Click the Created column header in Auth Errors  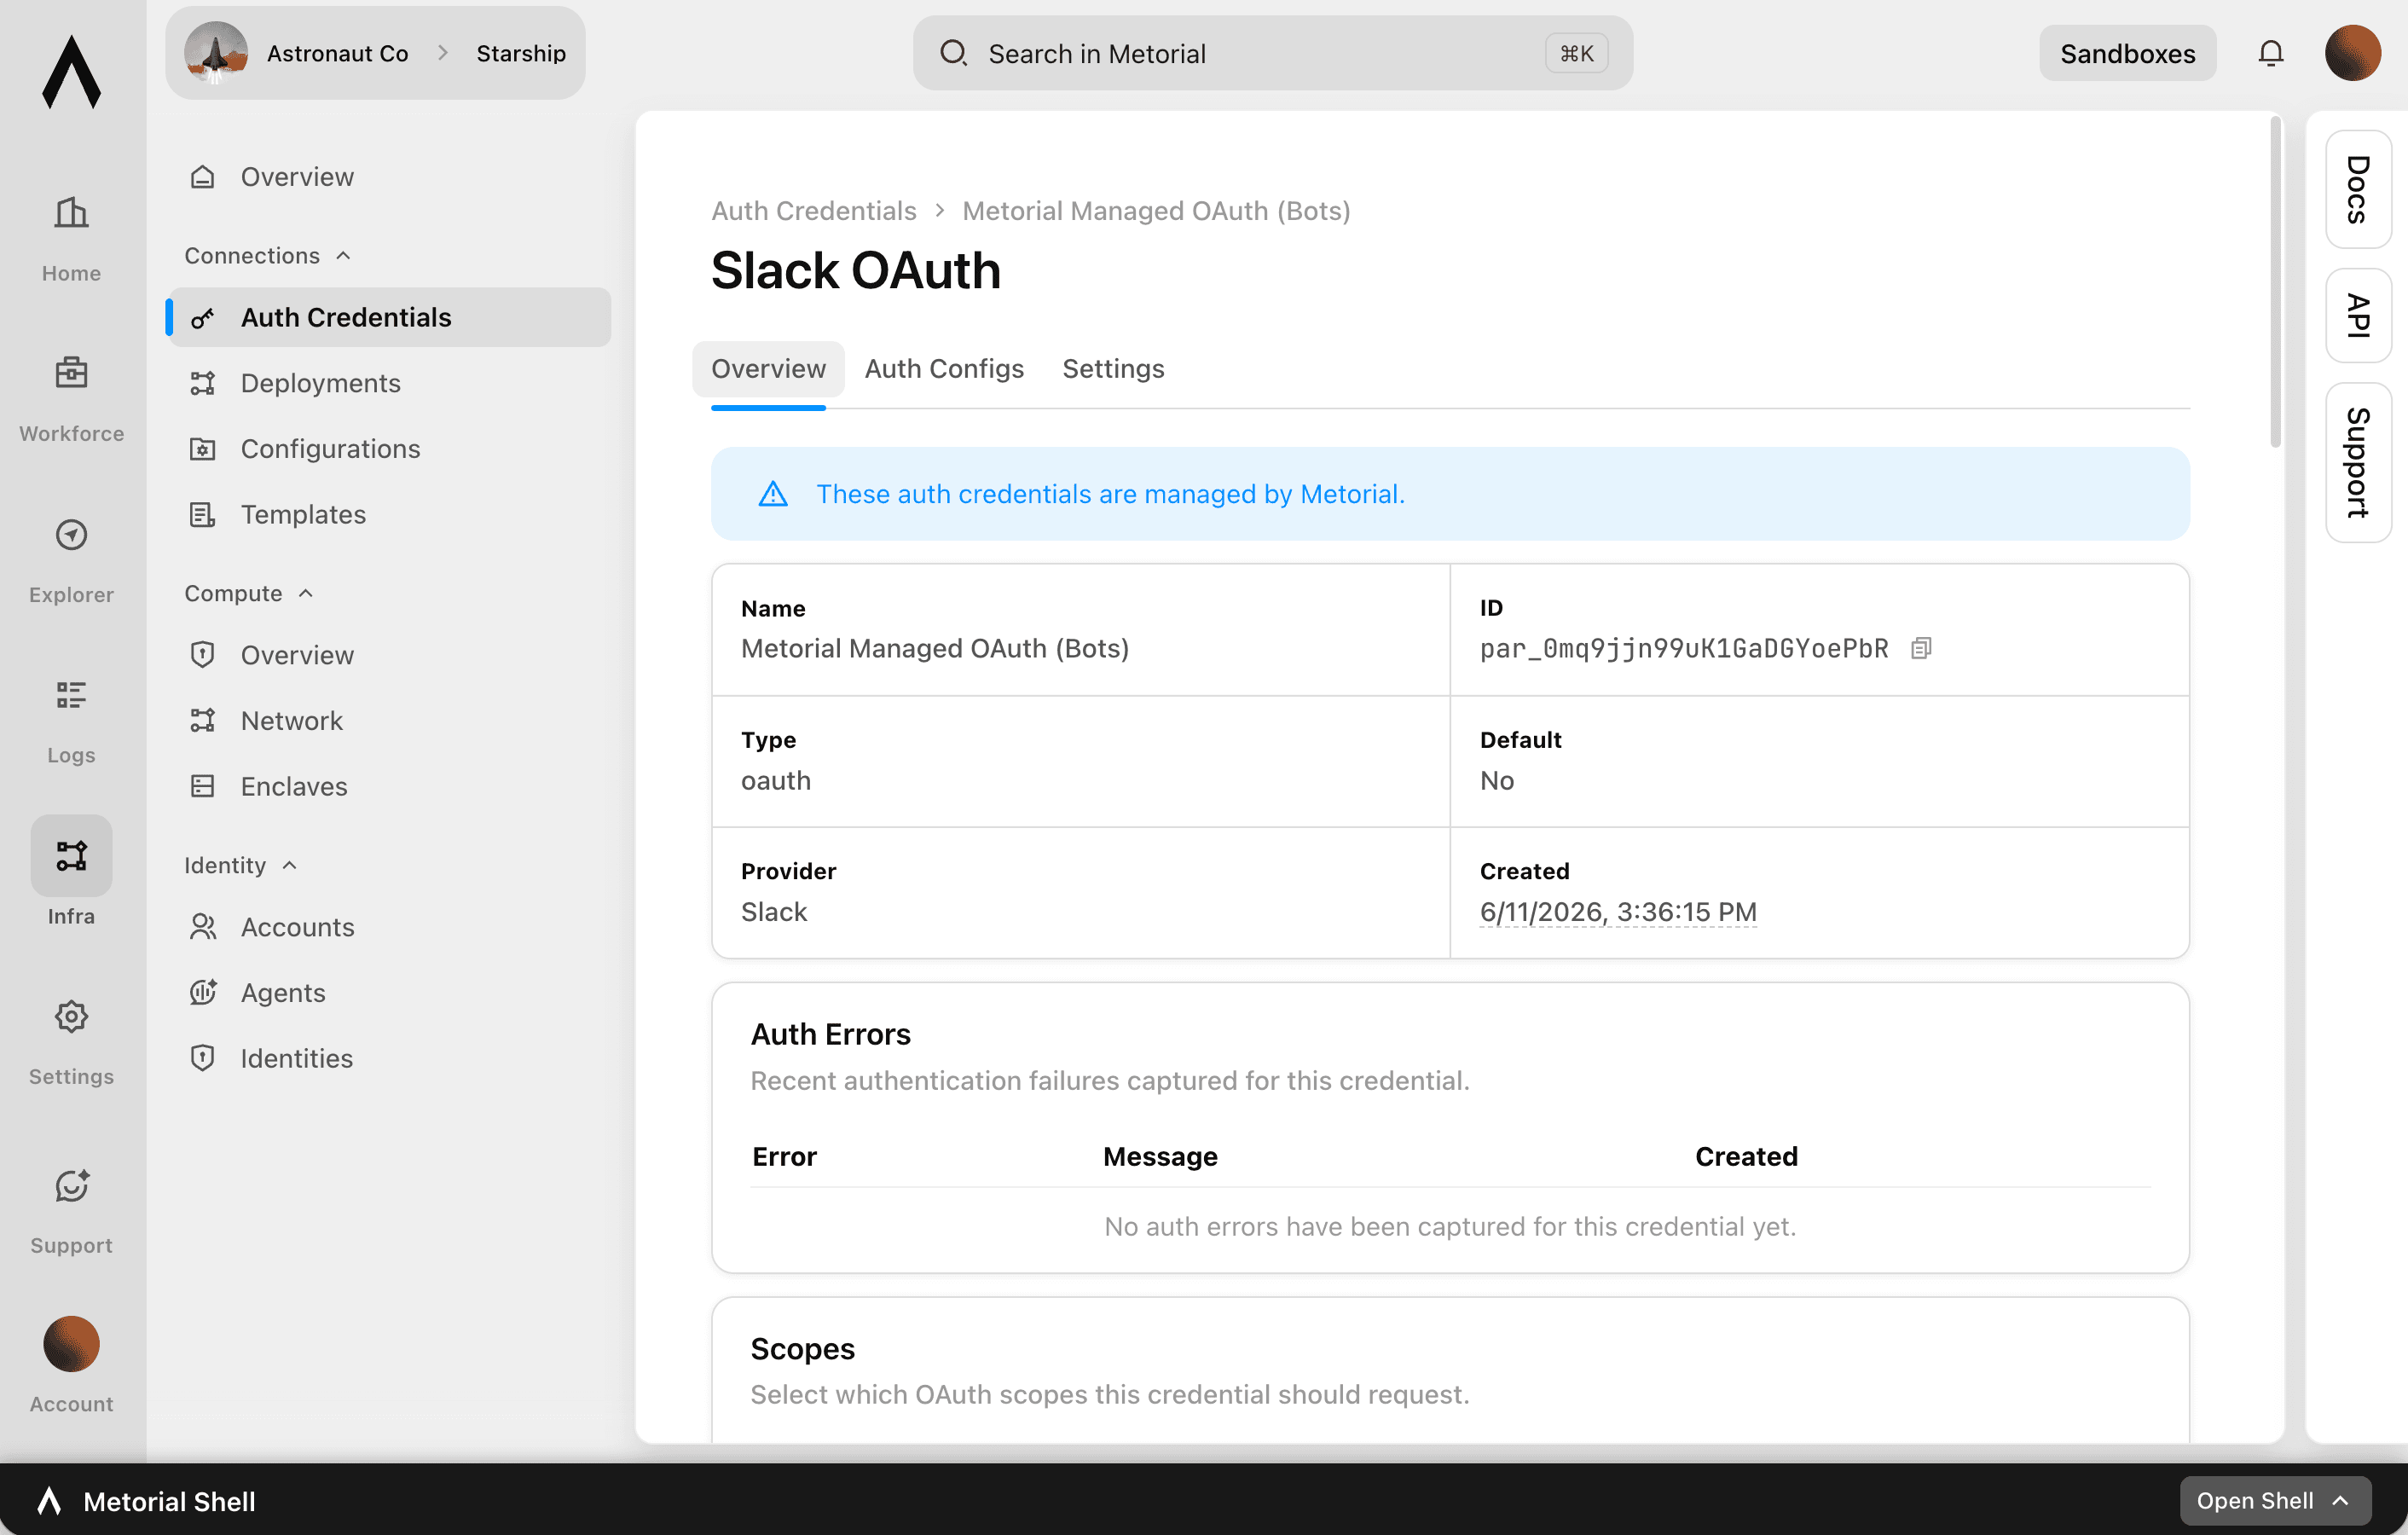(x=1746, y=1156)
